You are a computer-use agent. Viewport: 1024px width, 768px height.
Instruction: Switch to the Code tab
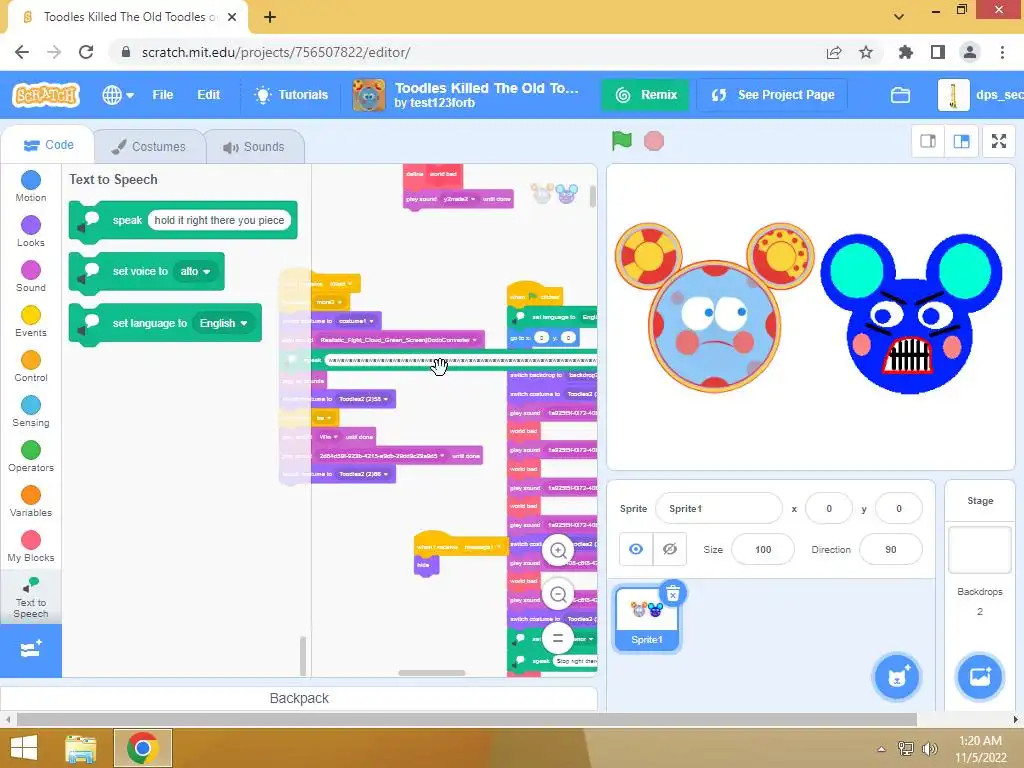(48, 145)
